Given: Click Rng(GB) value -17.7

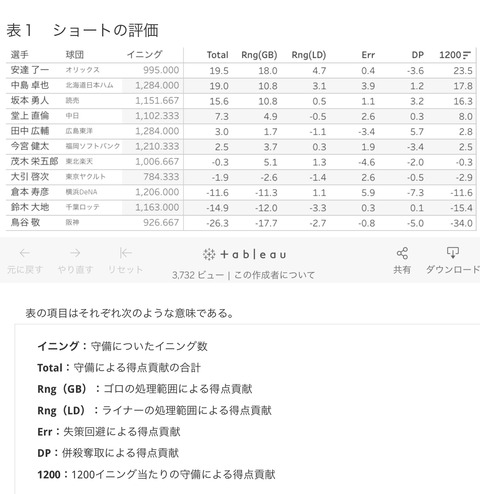Looking at the screenshot, I should [266, 223].
